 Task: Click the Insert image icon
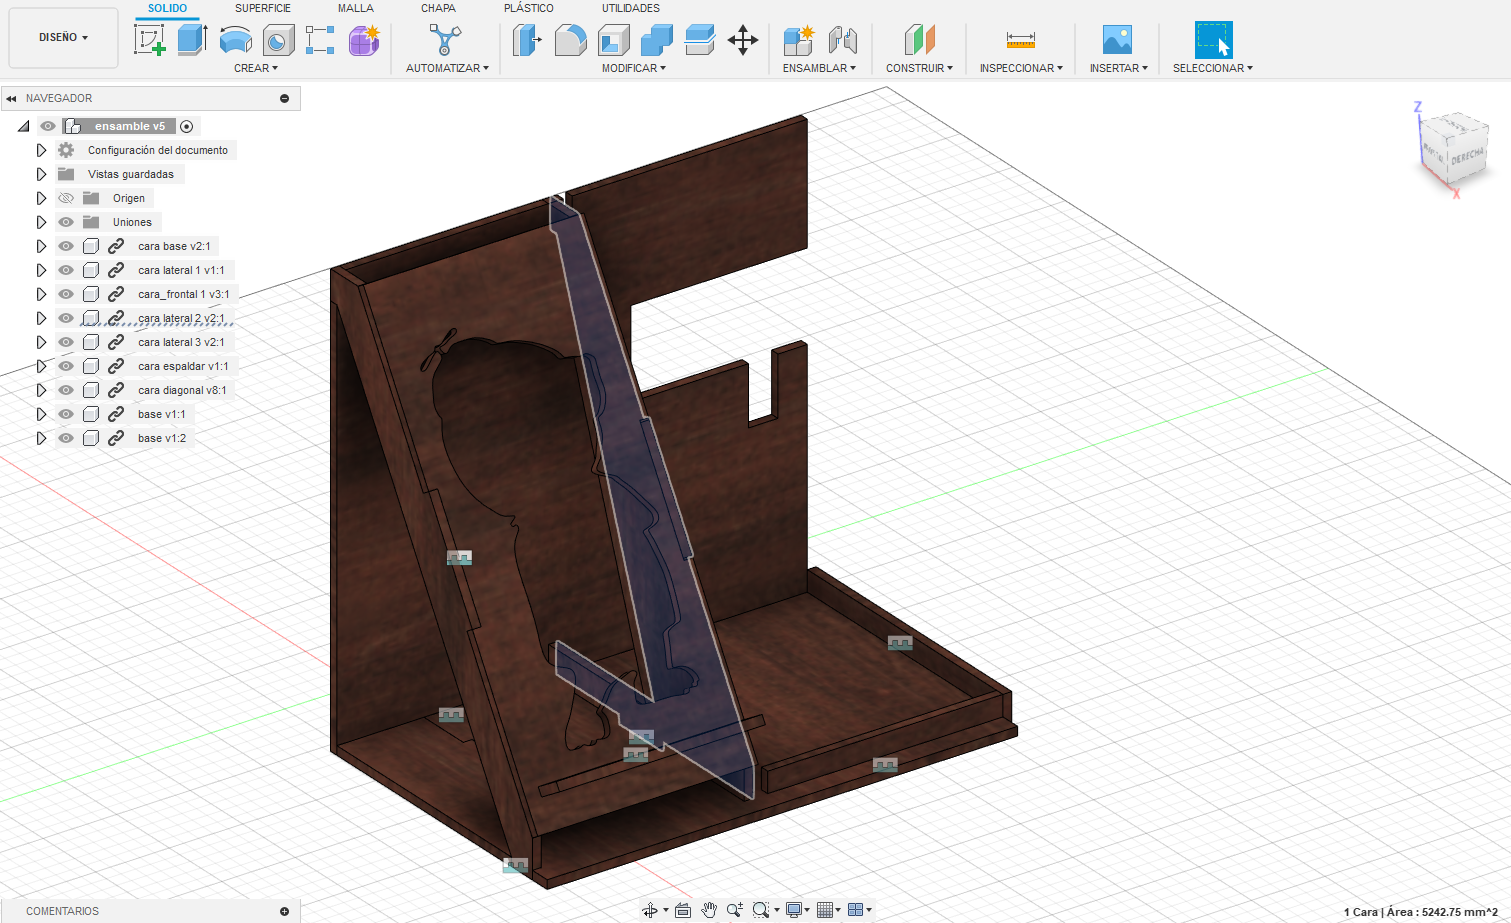(x=1117, y=40)
